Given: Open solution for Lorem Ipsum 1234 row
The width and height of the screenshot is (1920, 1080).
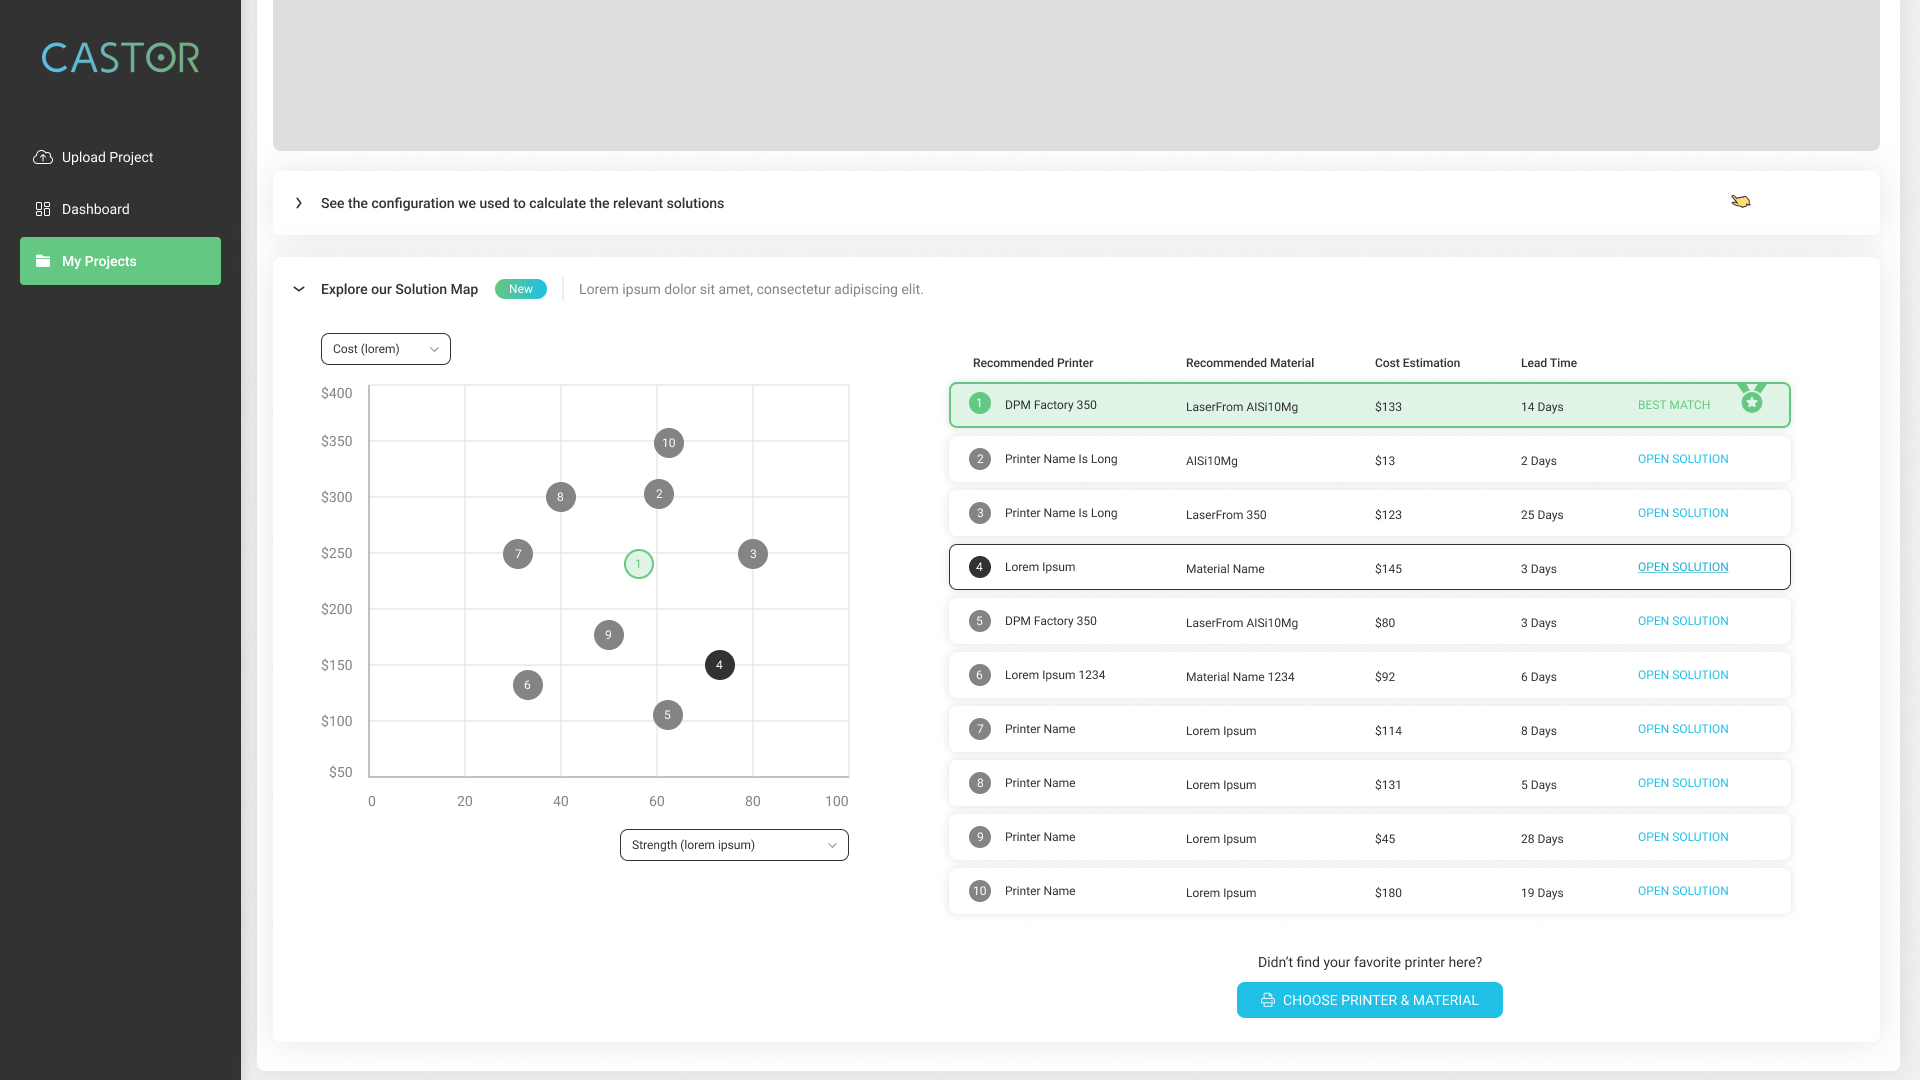Looking at the screenshot, I should pos(1683,675).
